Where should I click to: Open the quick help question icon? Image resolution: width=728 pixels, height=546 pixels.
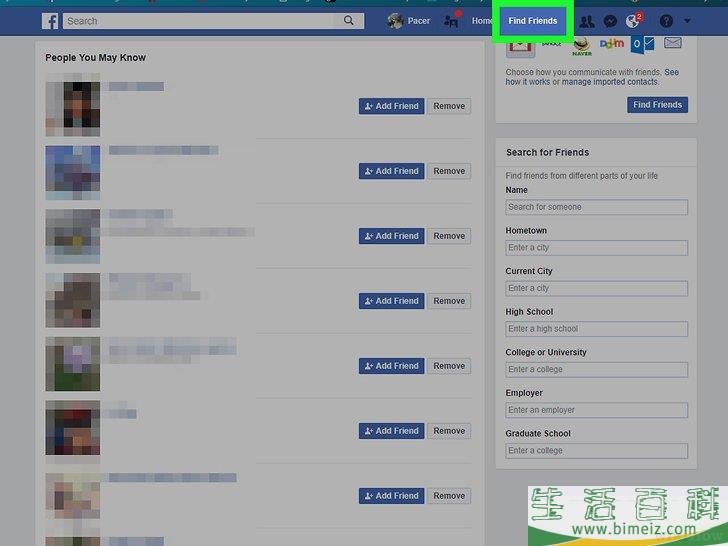666,21
